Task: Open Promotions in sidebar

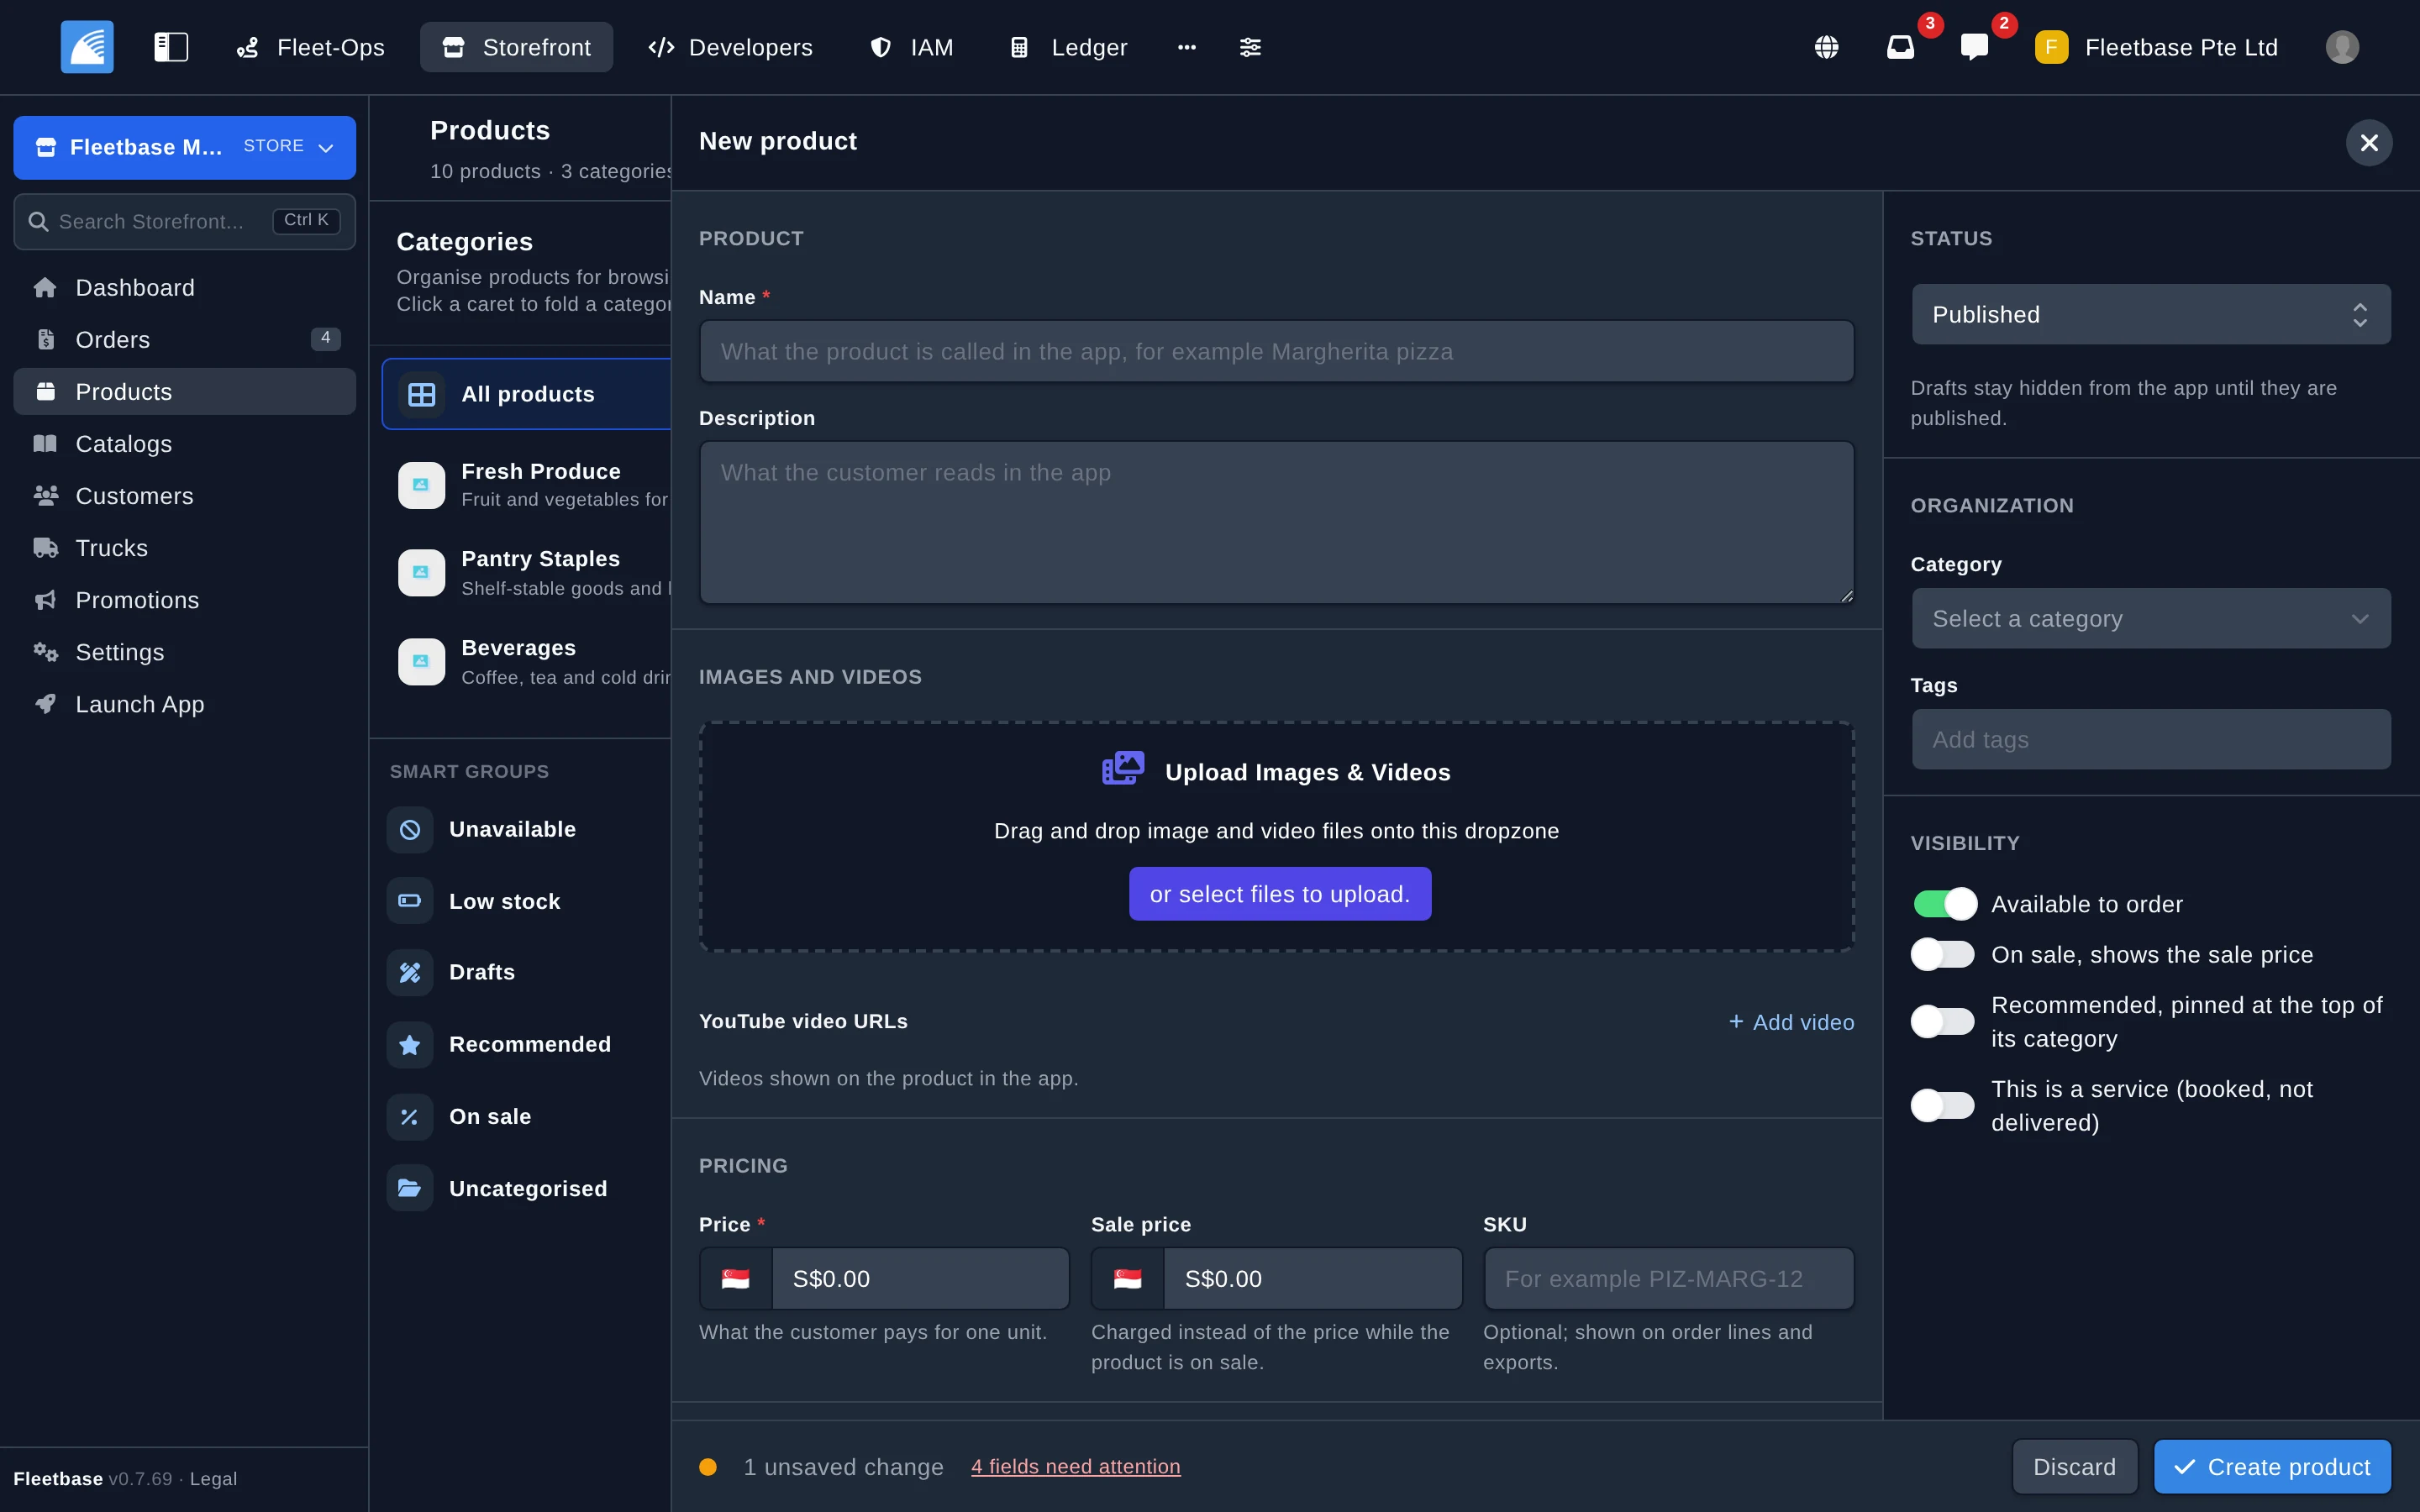Action: (185, 600)
